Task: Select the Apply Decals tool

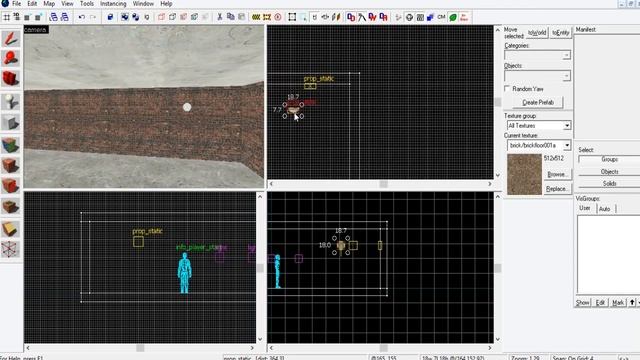Action: click(10, 186)
